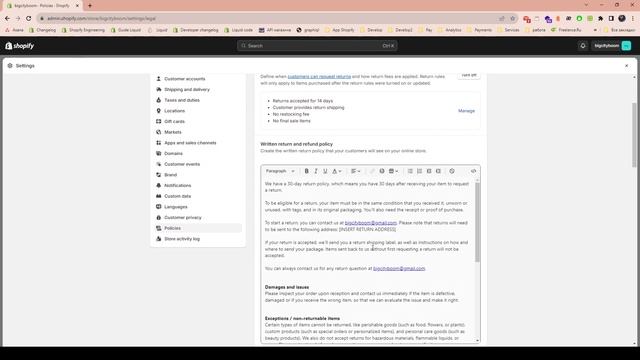Click the Shopify logo
640x360 pixels.
click(20, 46)
